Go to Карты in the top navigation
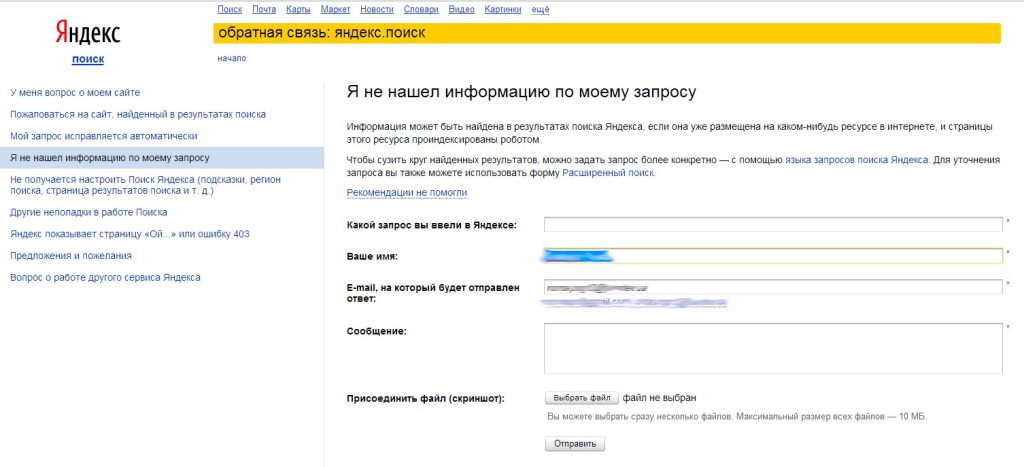 pos(298,9)
